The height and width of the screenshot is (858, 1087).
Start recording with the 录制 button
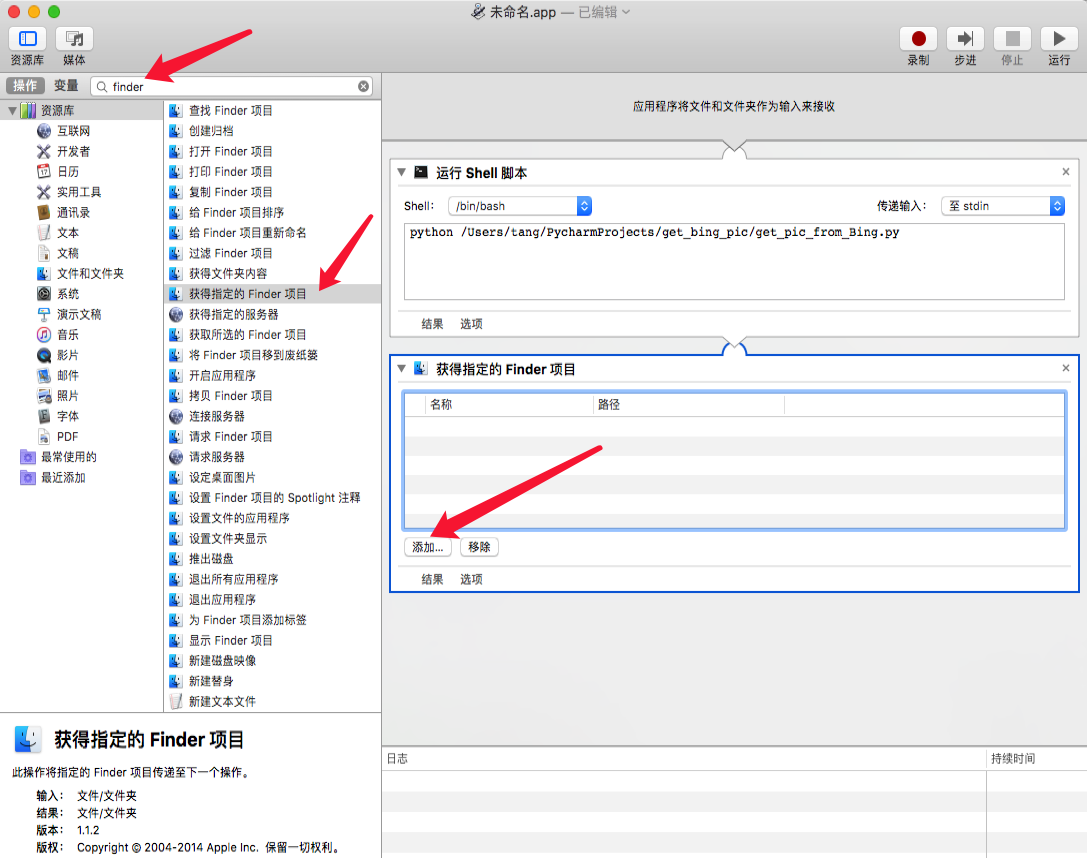pyautogui.click(x=919, y=39)
